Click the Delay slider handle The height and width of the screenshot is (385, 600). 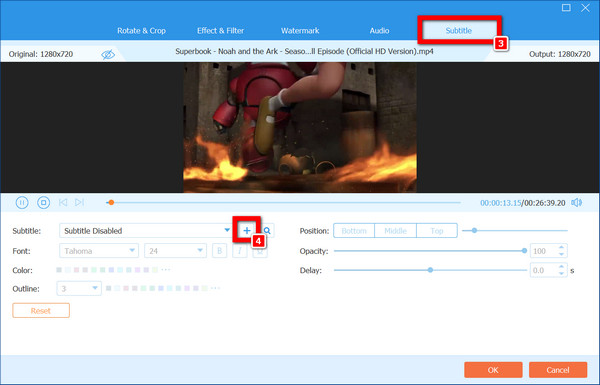point(430,270)
